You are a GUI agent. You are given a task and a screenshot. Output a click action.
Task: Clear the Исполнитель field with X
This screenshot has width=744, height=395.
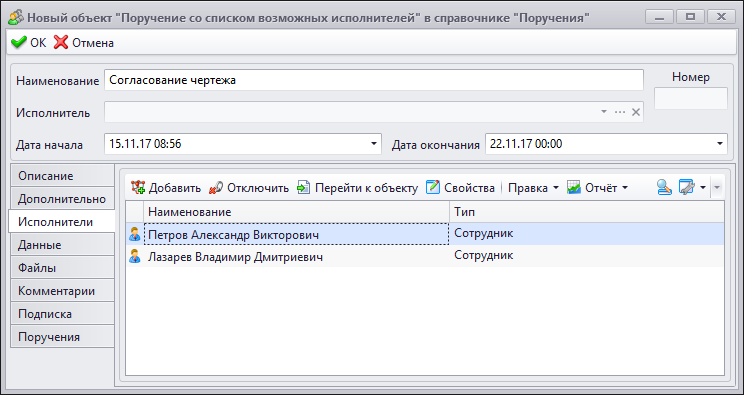pos(636,112)
